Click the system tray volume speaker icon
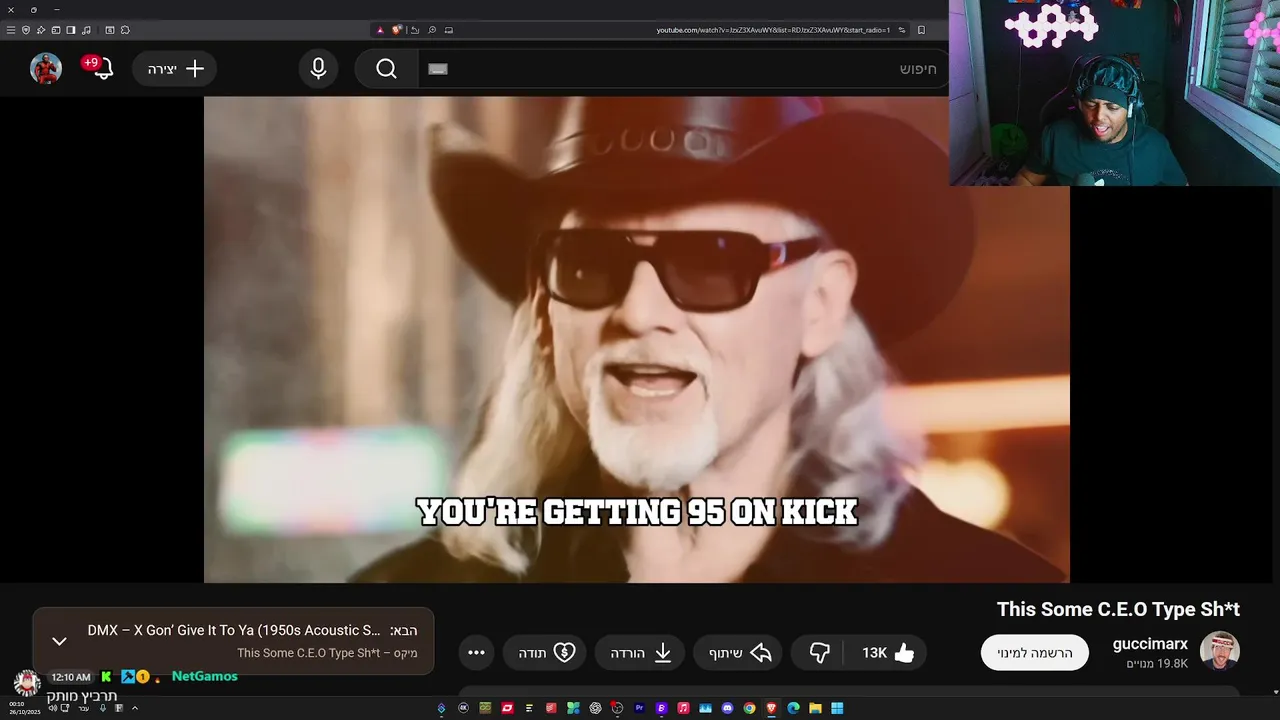1280x720 pixels. click(x=52, y=708)
